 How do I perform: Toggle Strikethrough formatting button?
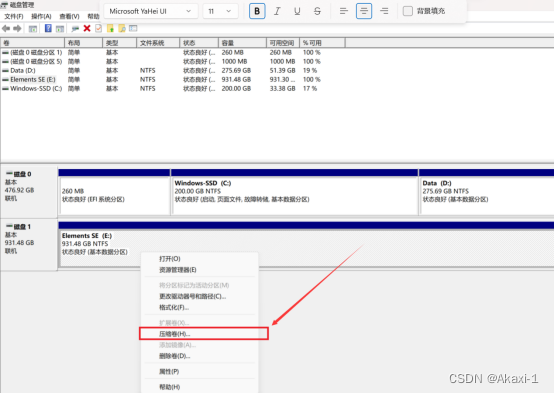[317, 11]
